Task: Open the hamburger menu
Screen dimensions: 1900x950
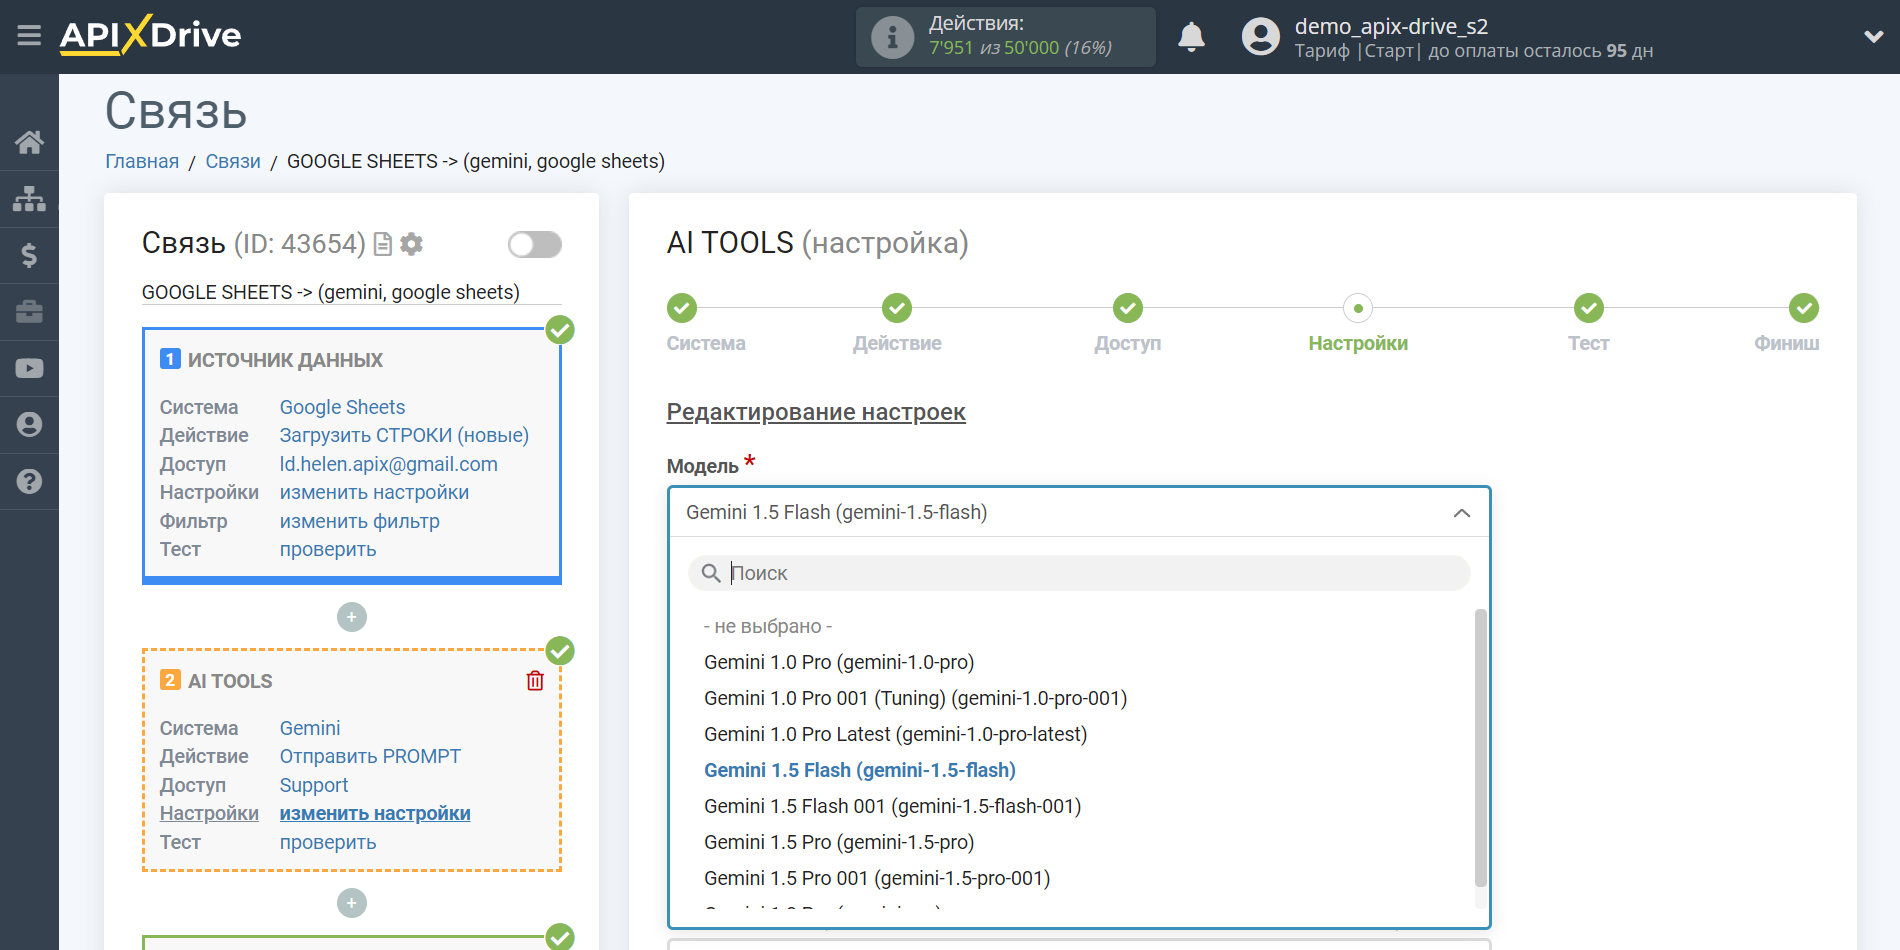Action: 29,36
